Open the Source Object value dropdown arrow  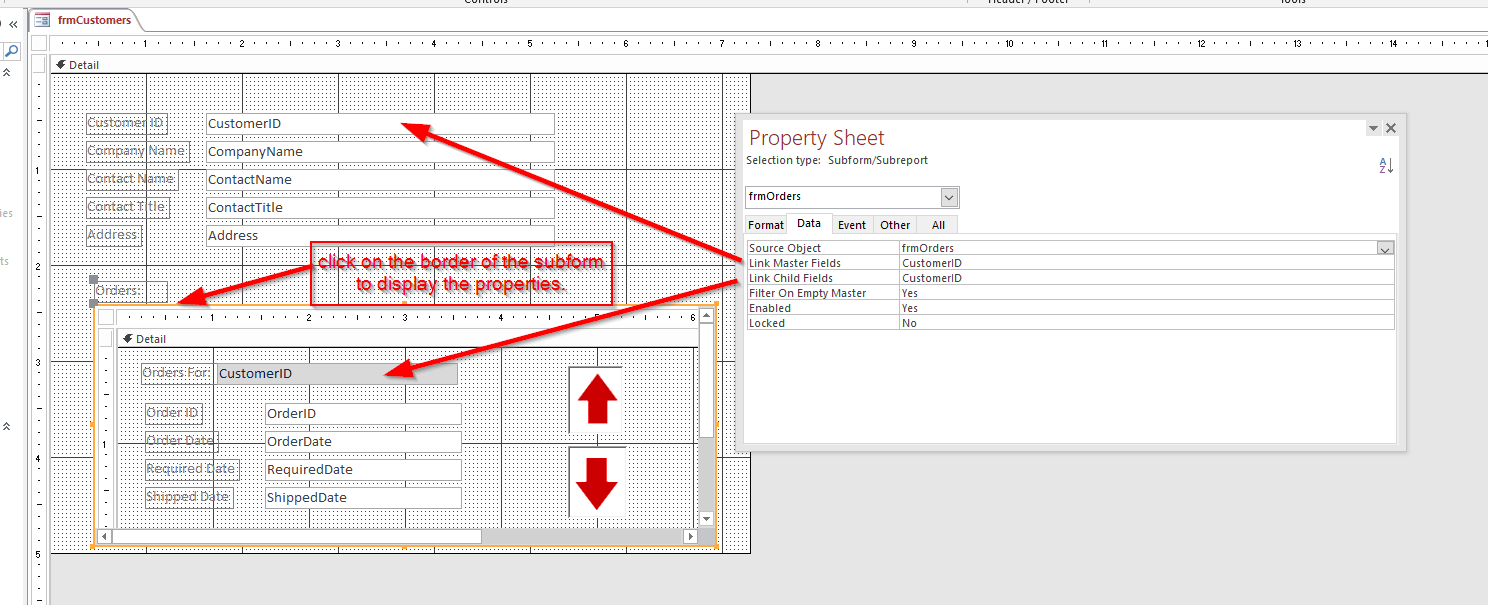[1385, 248]
